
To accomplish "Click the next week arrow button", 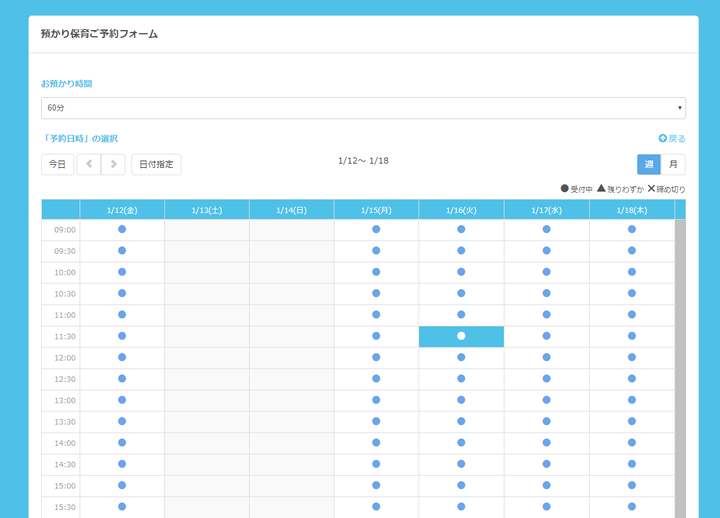I will pyautogui.click(x=113, y=164).
